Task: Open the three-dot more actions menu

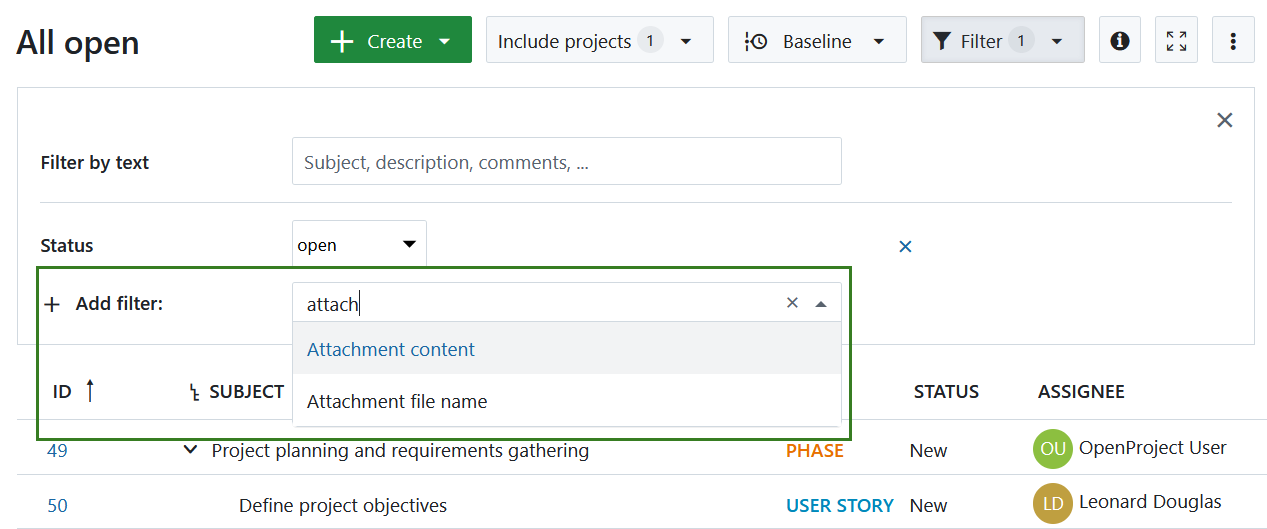Action: pyautogui.click(x=1233, y=40)
